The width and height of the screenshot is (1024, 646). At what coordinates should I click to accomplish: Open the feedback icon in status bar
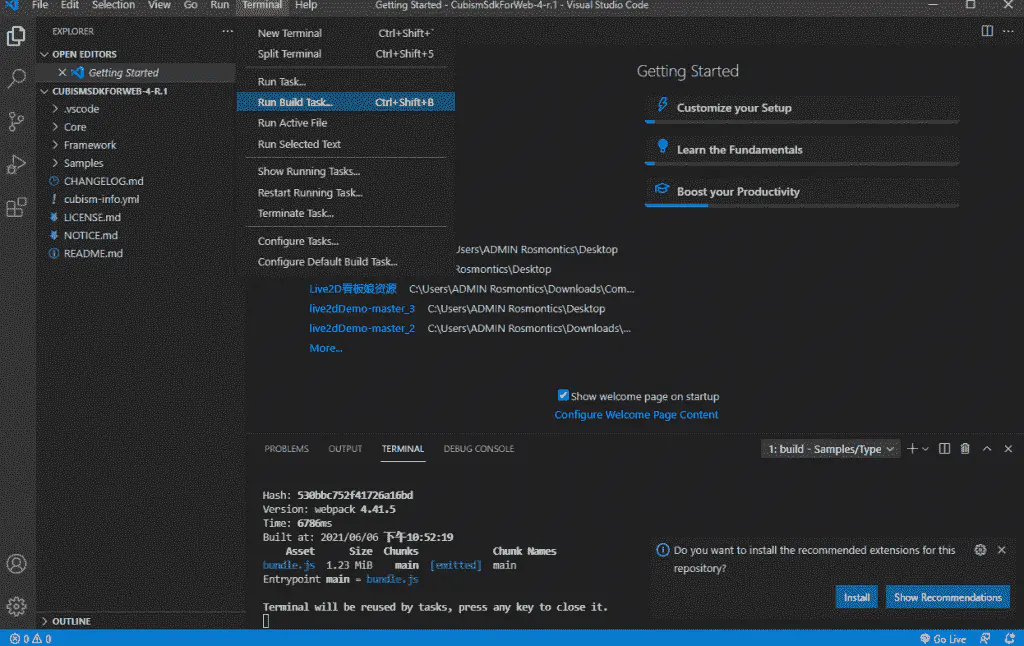[985, 639]
